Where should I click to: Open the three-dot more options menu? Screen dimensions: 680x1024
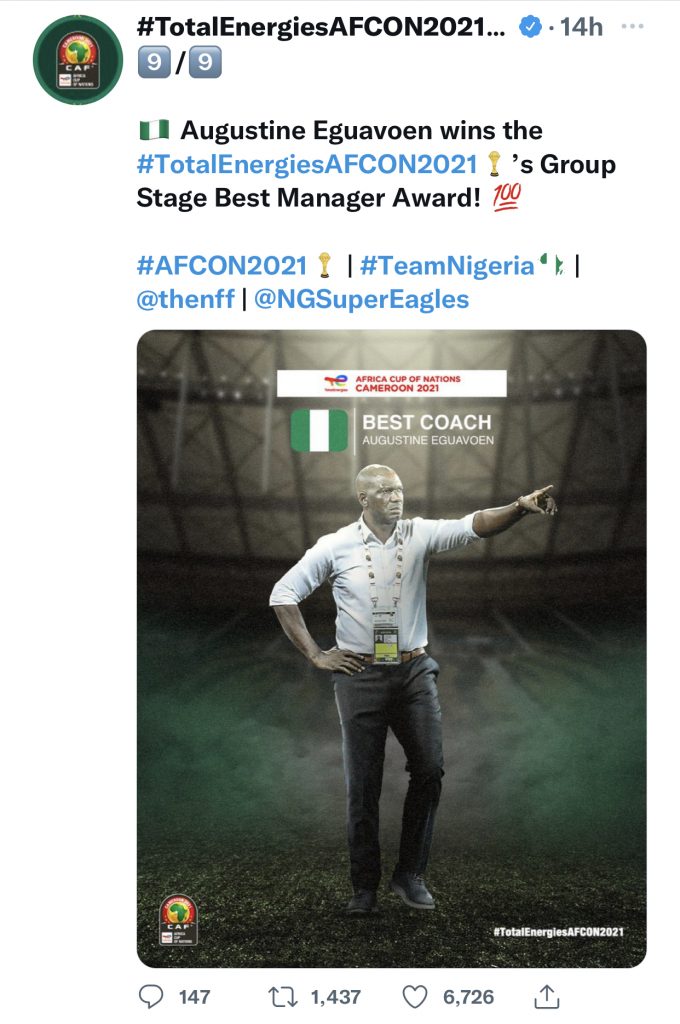tap(632, 27)
